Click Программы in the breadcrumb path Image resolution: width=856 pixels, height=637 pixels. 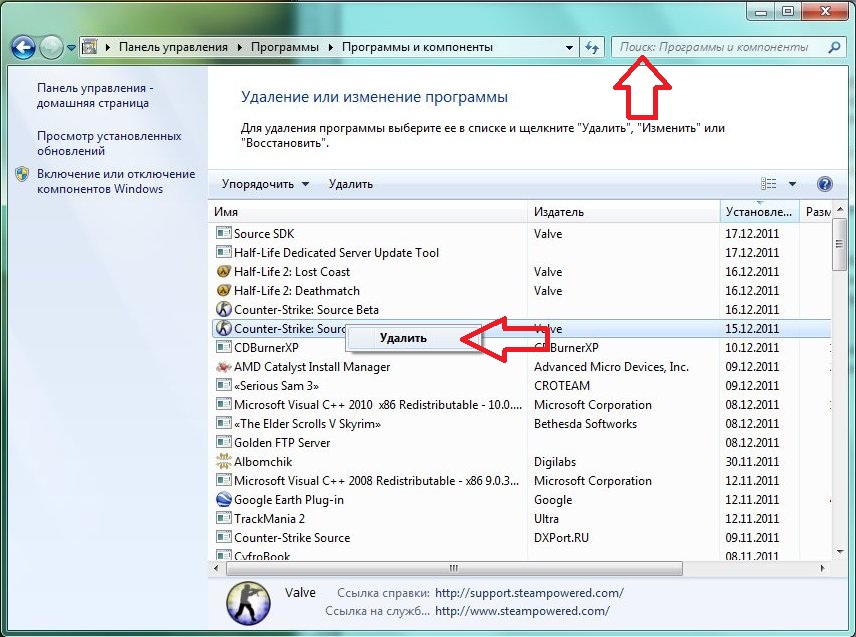[285, 47]
